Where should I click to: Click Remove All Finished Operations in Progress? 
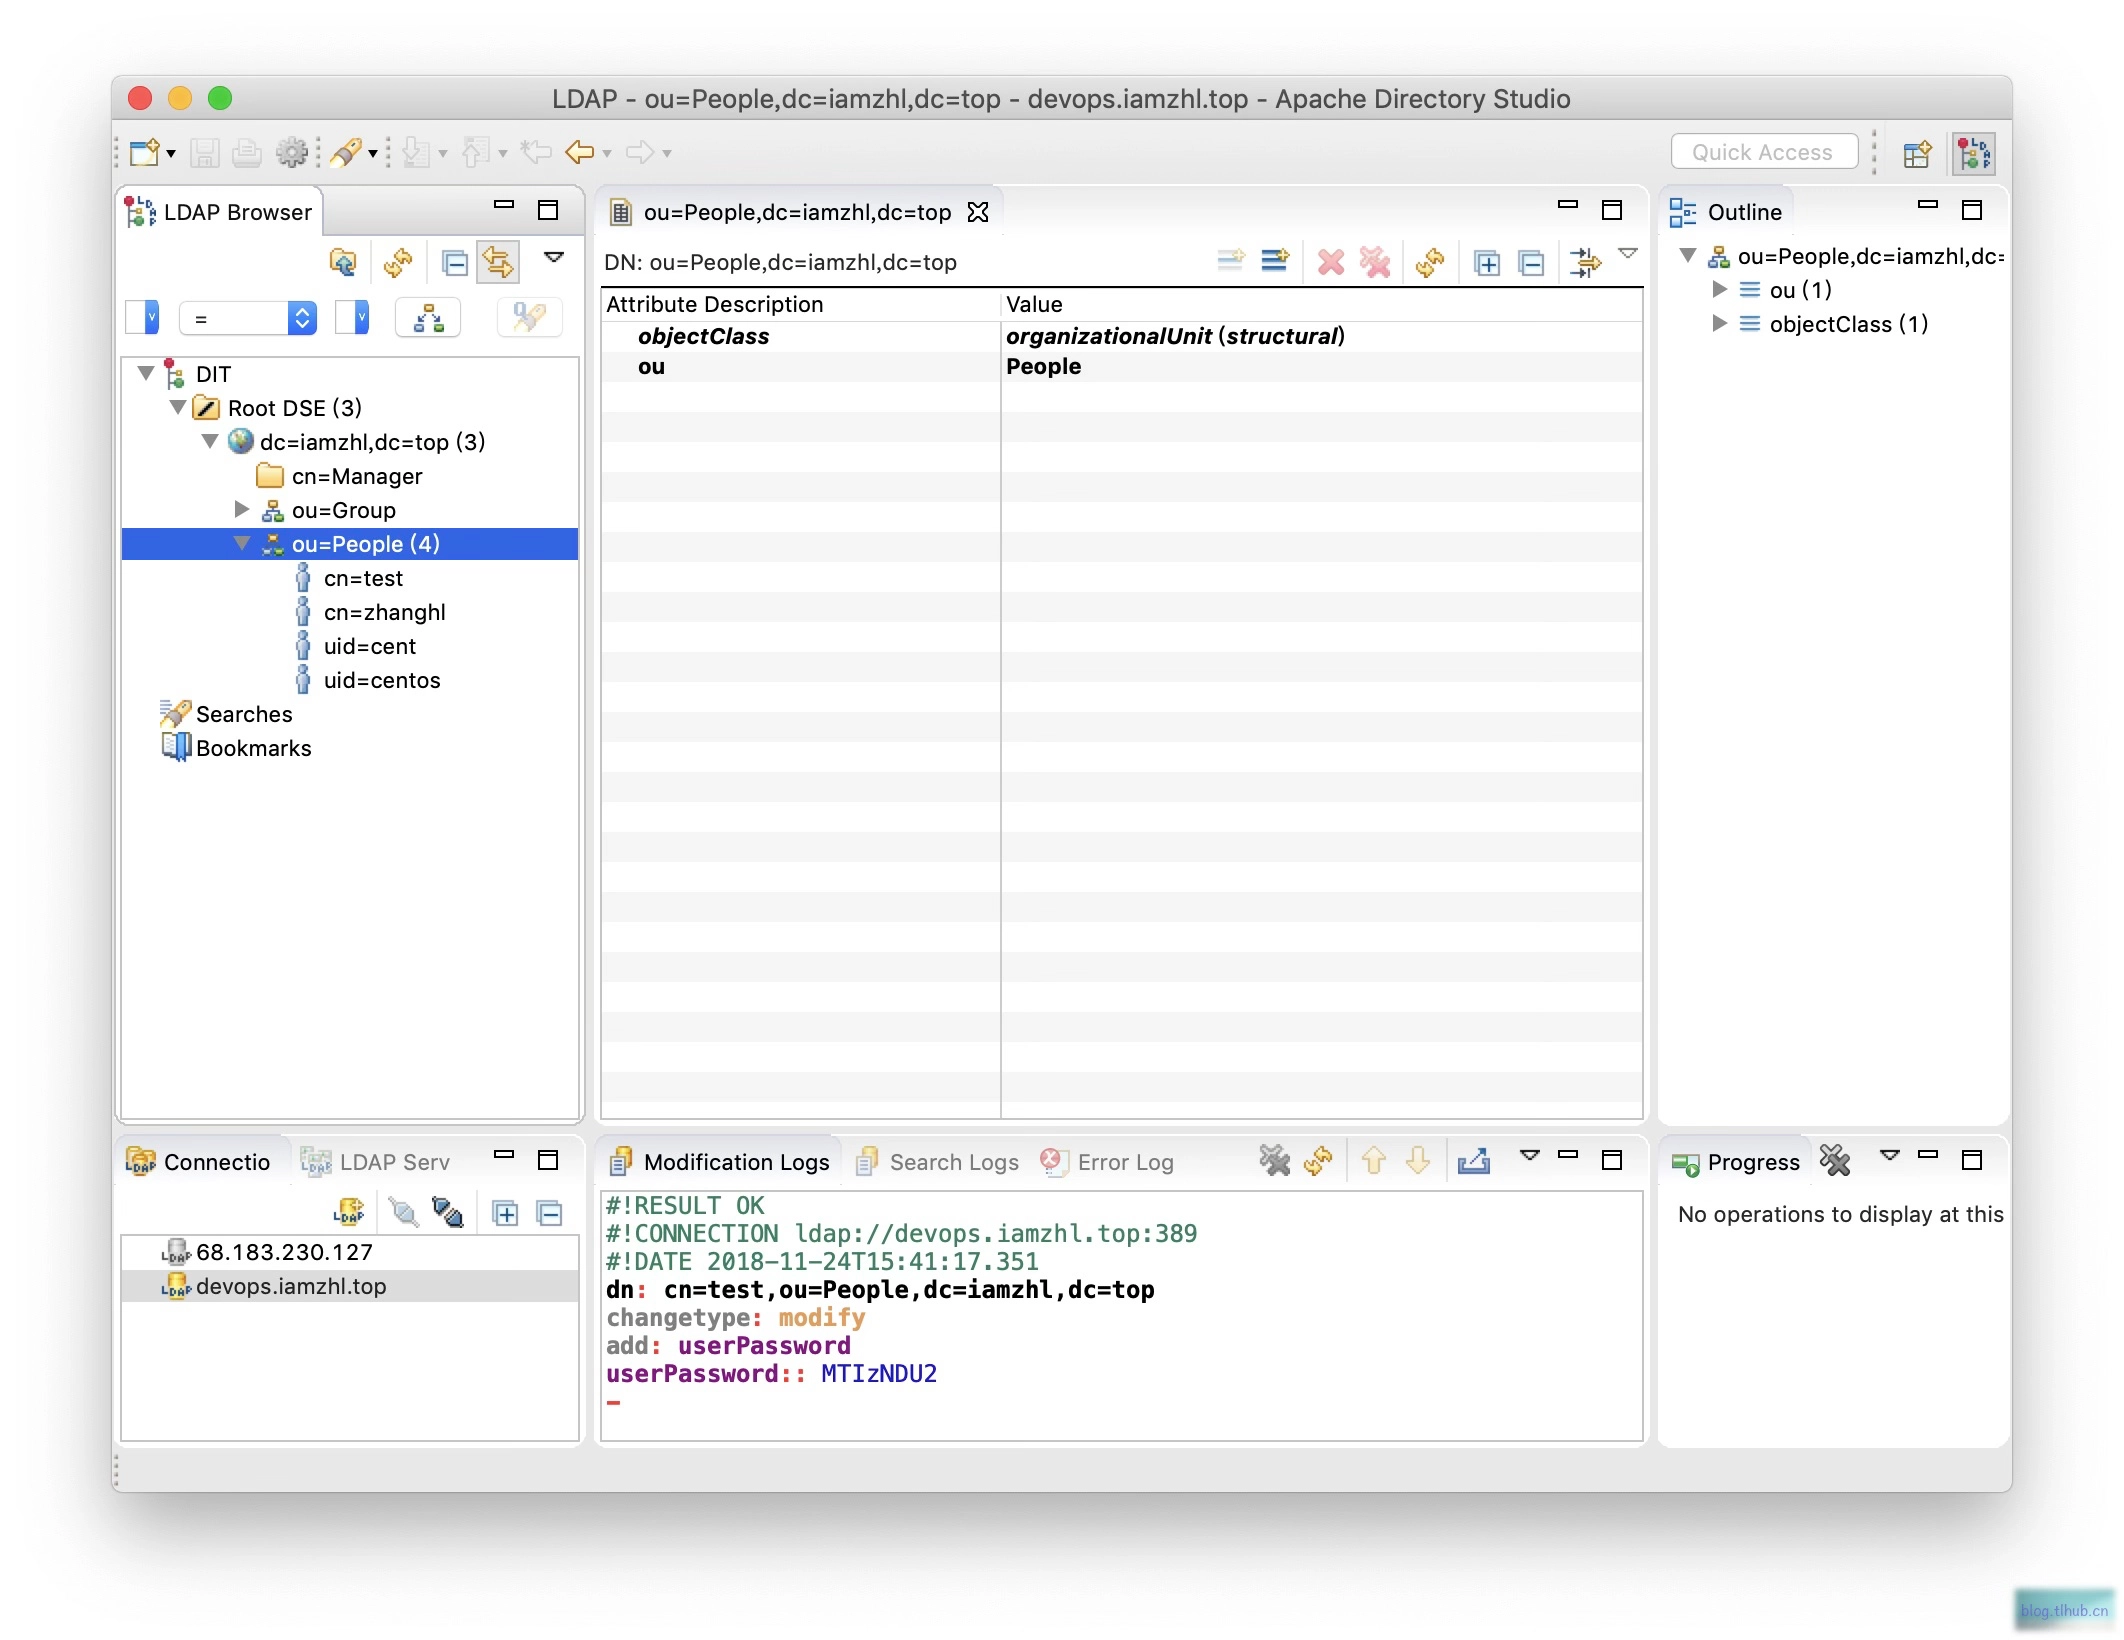1835,1161
